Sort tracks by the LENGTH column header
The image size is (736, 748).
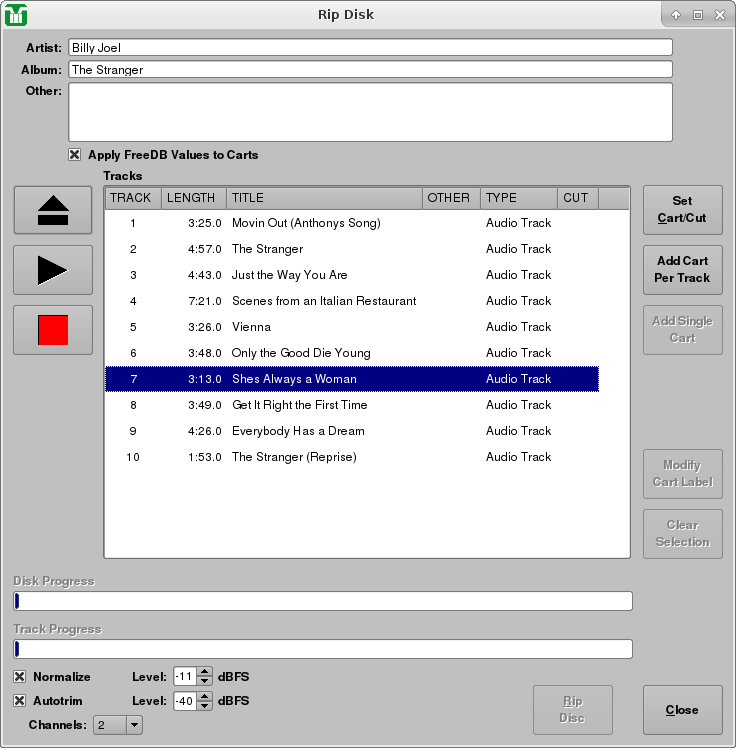193,198
